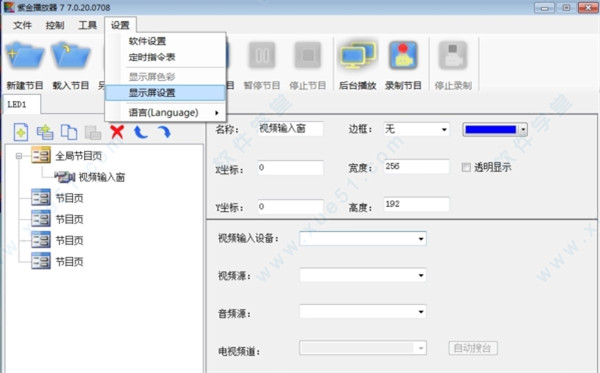Viewport: 600px width, 373px height.
Task: Click the 新建节目 folder icon
Action: 24,55
